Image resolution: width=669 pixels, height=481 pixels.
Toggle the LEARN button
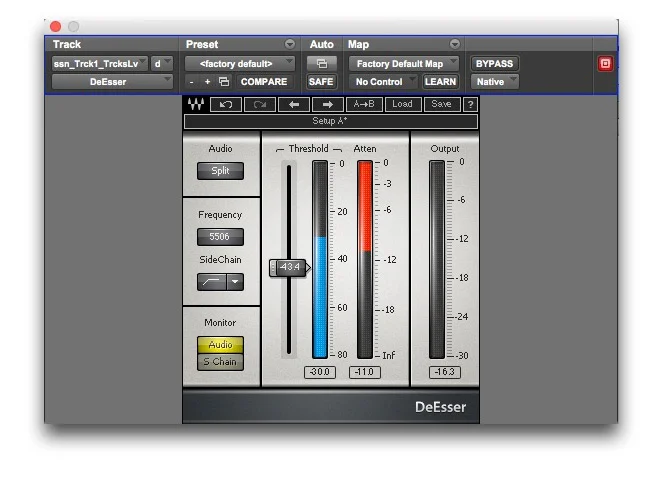click(440, 82)
